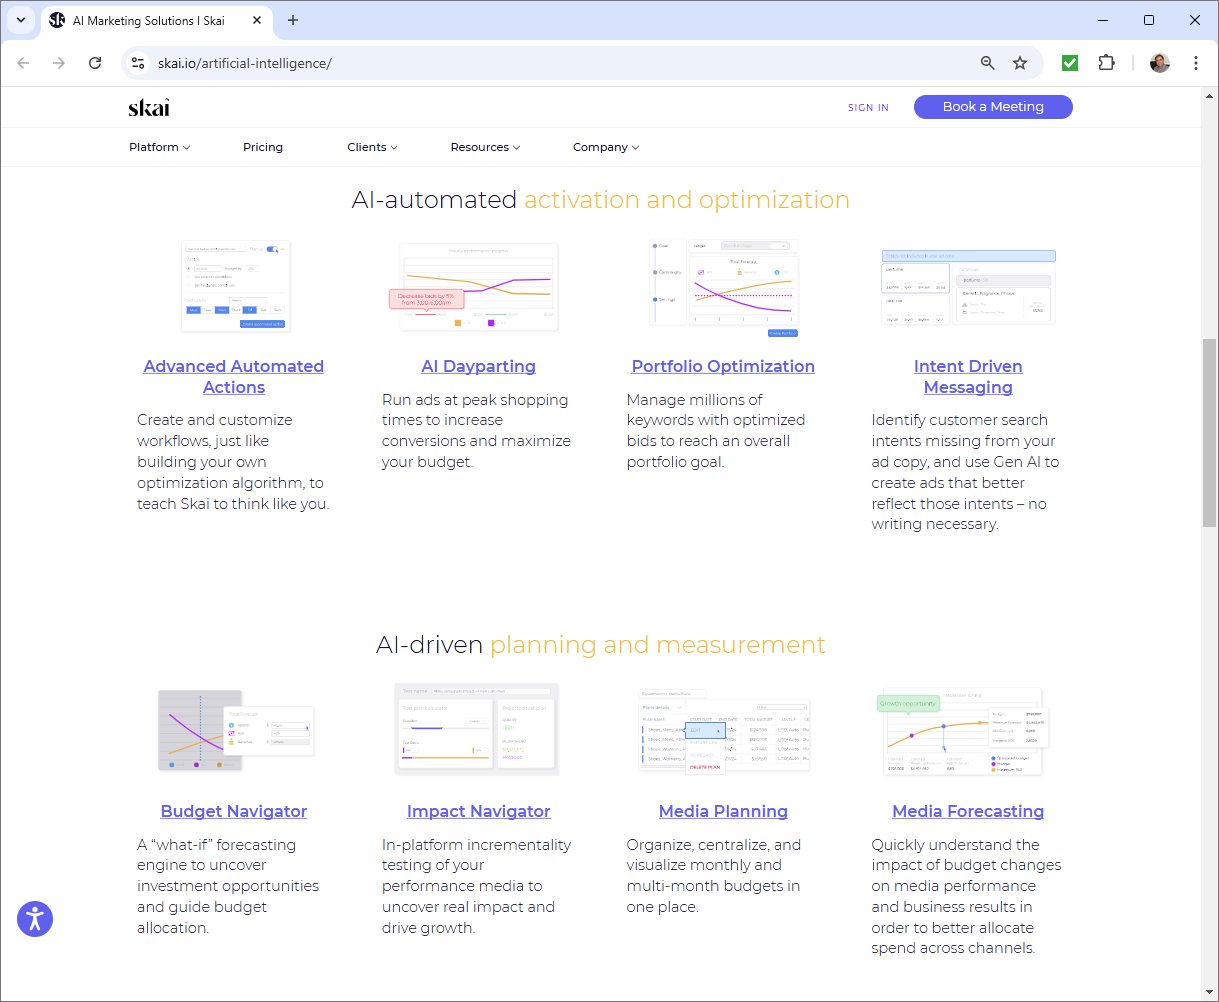This screenshot has height=1002, width=1219.
Task: Click the Advanced Automated Actions illustration
Action: coord(235,286)
